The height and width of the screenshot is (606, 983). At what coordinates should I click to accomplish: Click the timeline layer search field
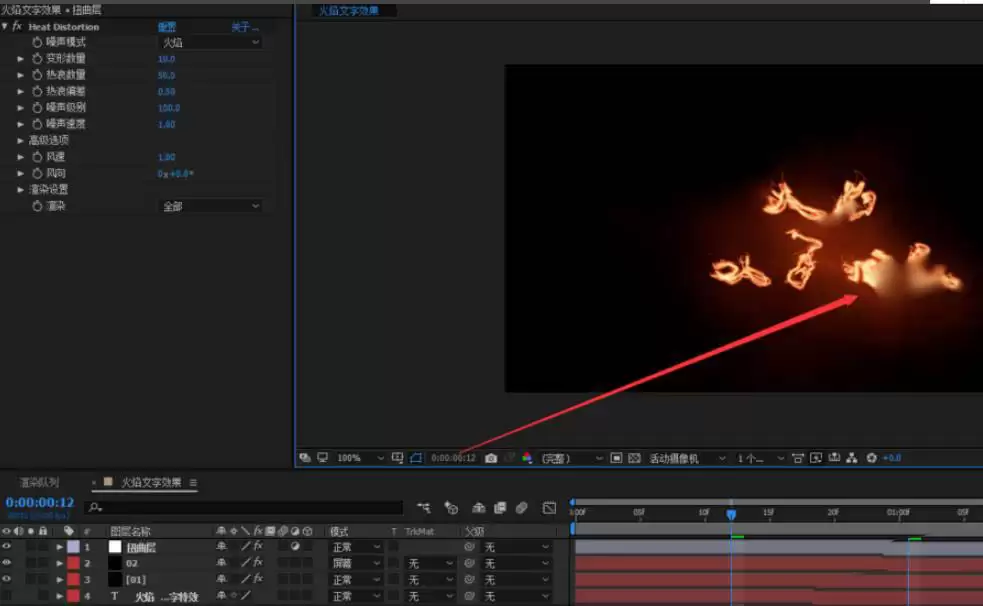tap(244, 508)
